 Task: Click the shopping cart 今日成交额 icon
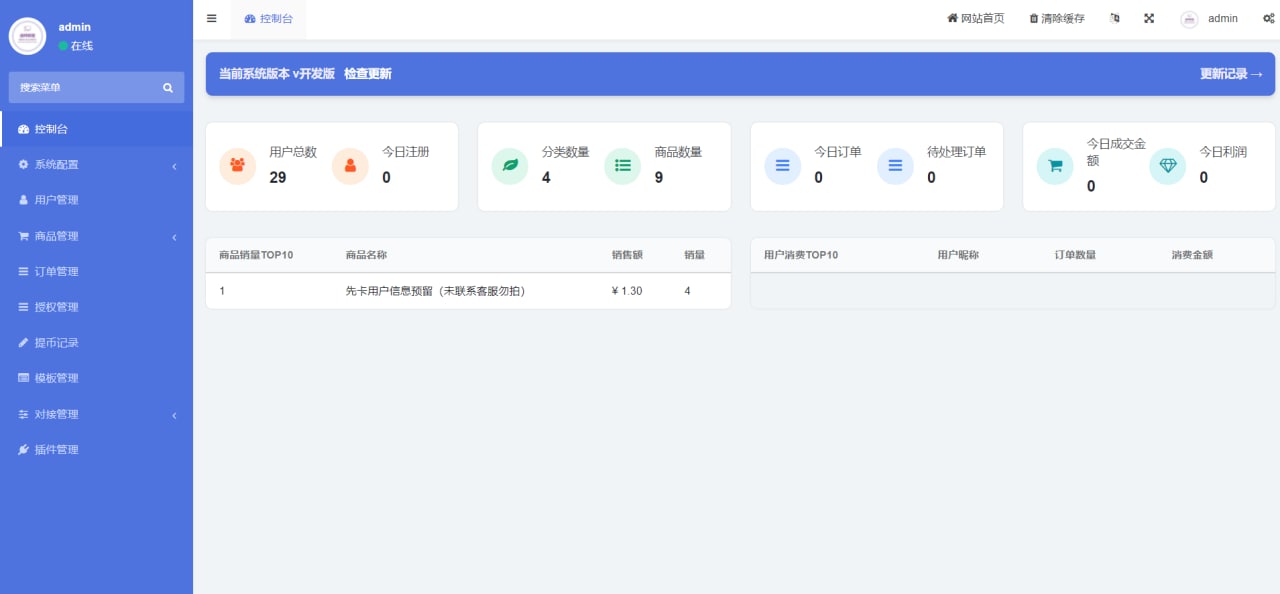(1055, 166)
